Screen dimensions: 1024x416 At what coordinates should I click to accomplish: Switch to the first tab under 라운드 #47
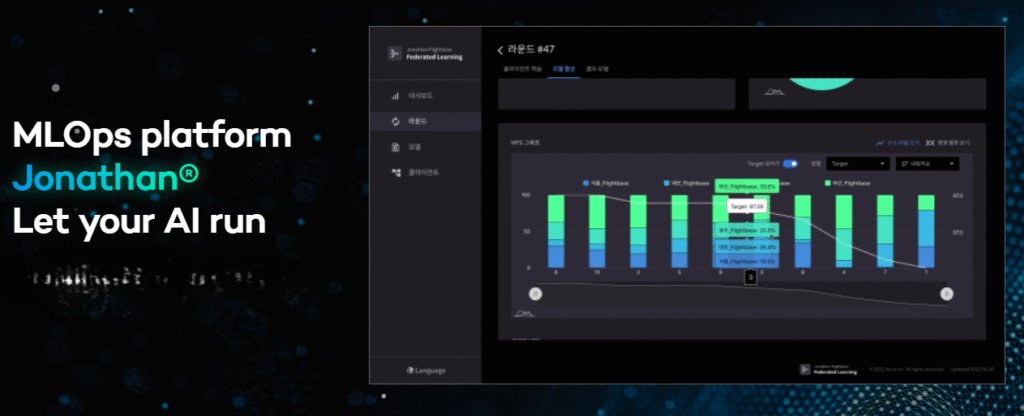tap(521, 69)
